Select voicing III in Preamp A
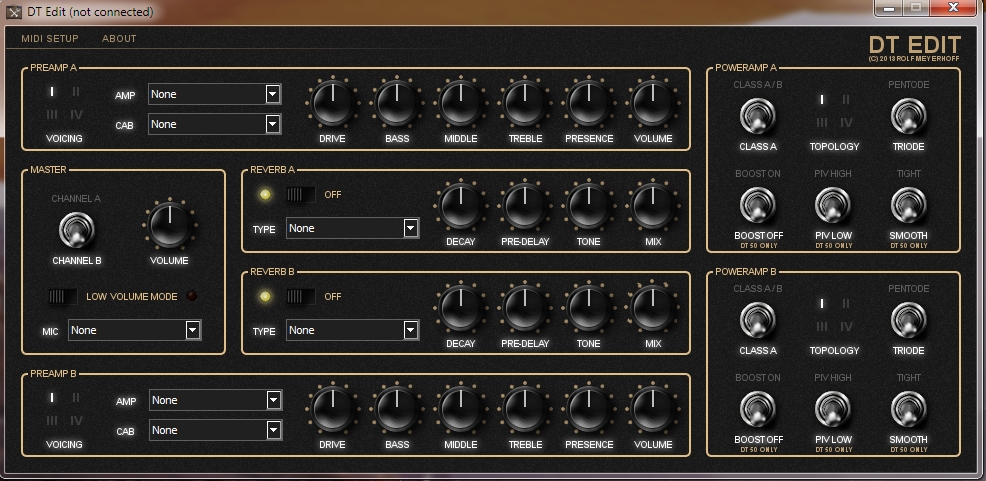 coord(52,114)
